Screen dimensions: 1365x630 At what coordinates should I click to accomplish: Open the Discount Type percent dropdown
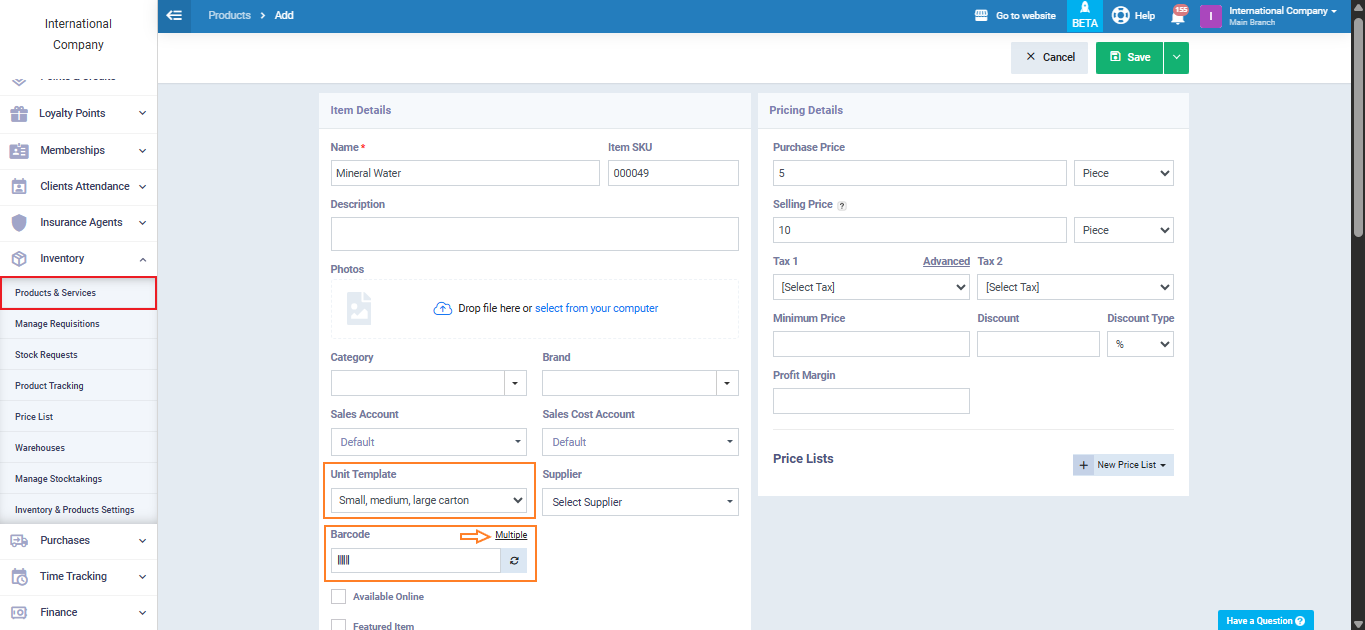[x=1140, y=344]
